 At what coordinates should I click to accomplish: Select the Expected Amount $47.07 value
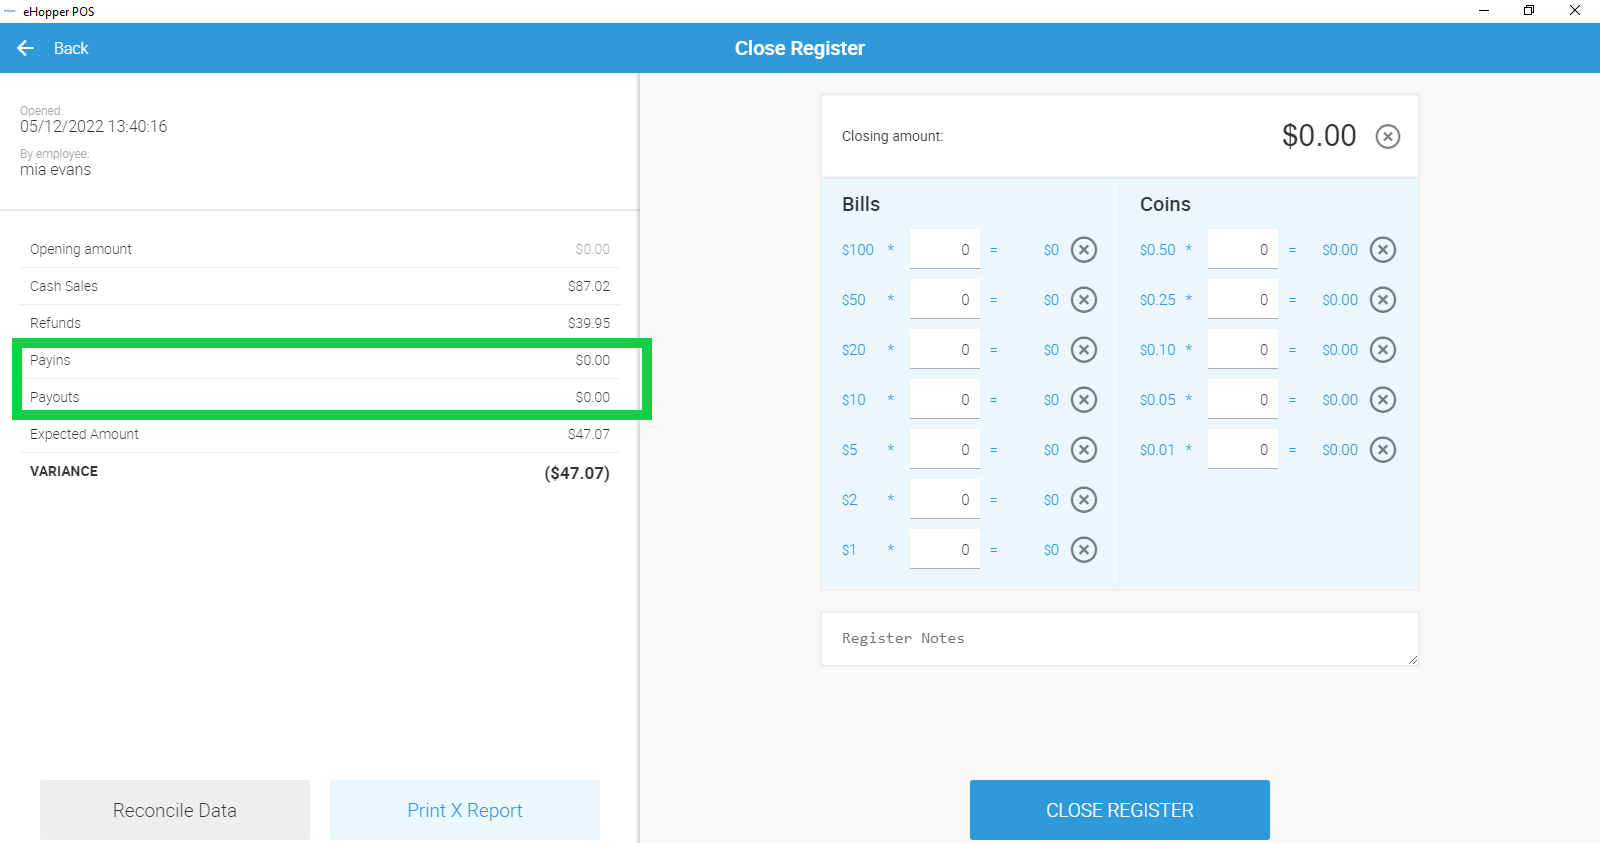(x=589, y=434)
